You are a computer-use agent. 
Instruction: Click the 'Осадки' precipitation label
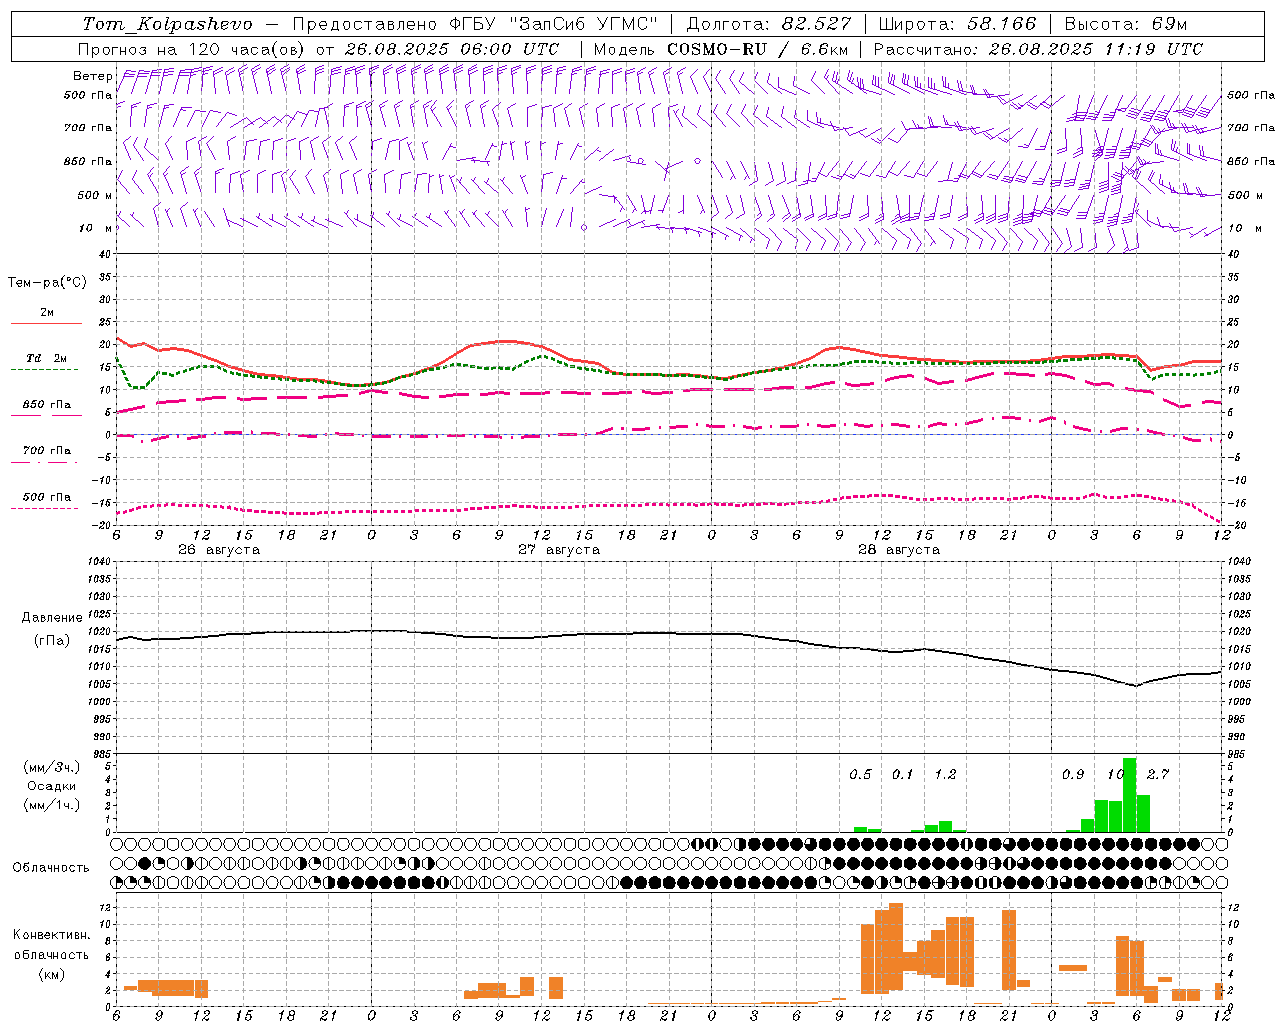tap(52, 786)
